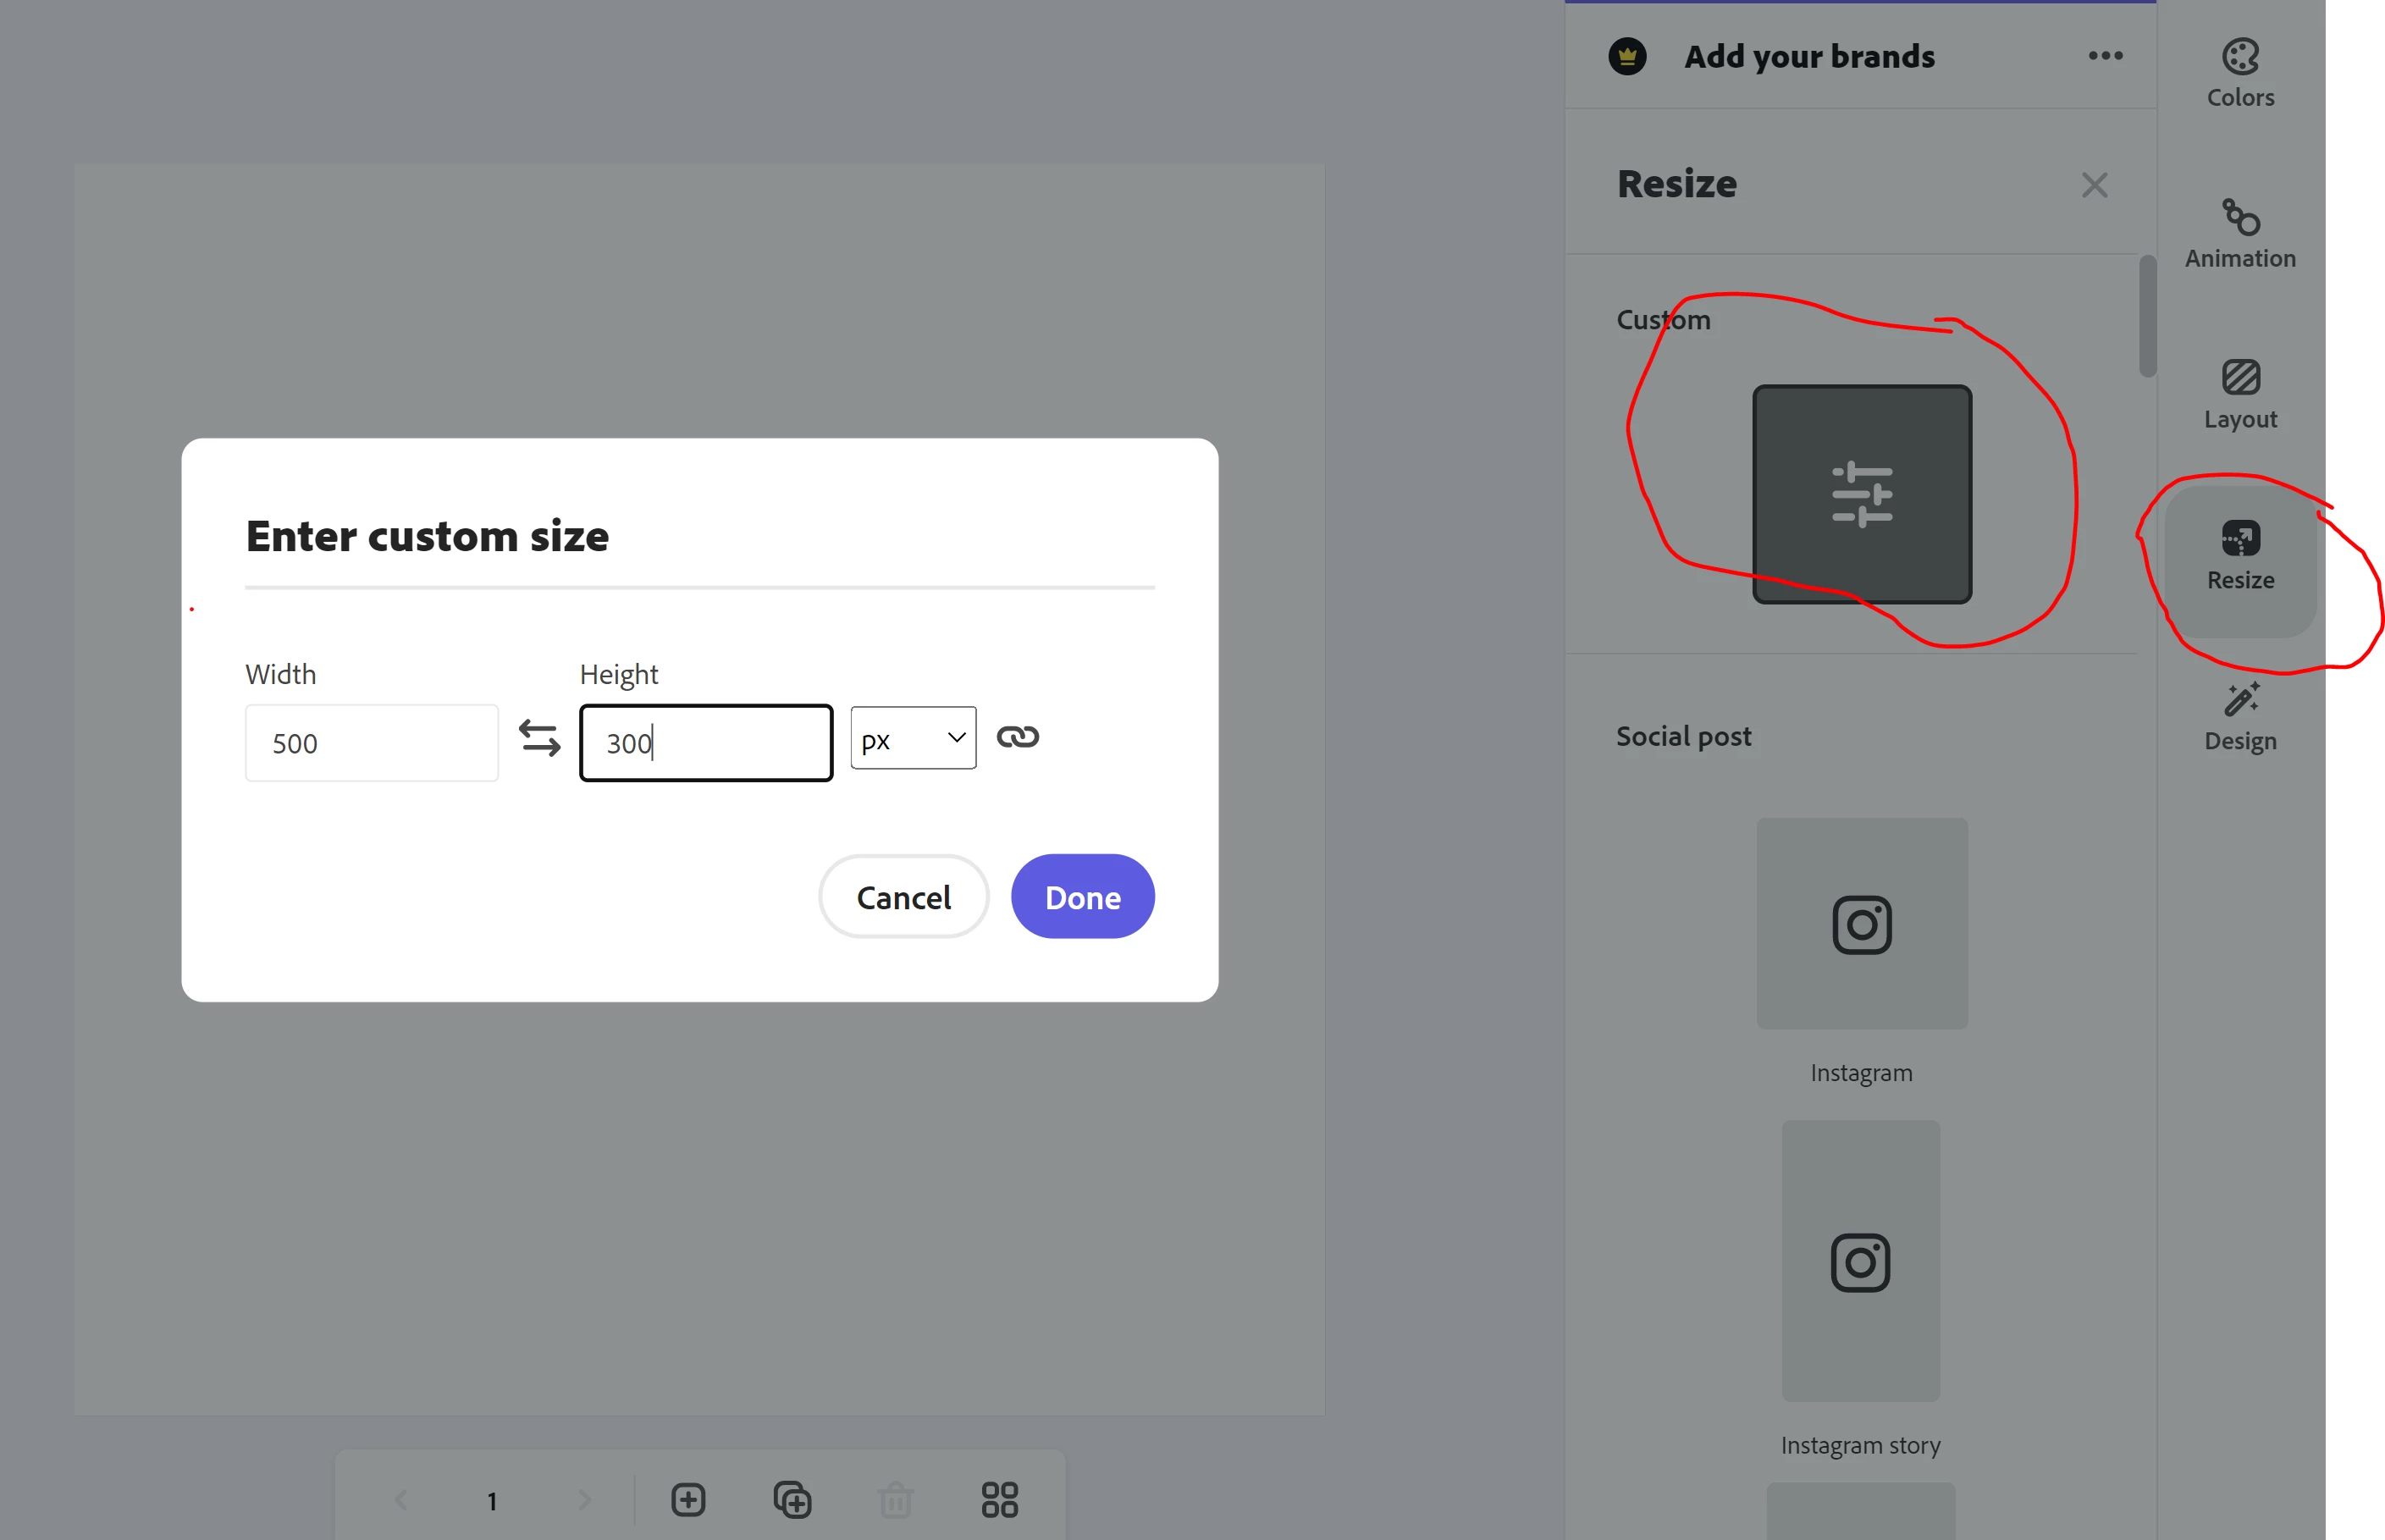The width and height of the screenshot is (2385, 1540).
Task: Select the Resize sidebar icon
Action: click(x=2239, y=540)
